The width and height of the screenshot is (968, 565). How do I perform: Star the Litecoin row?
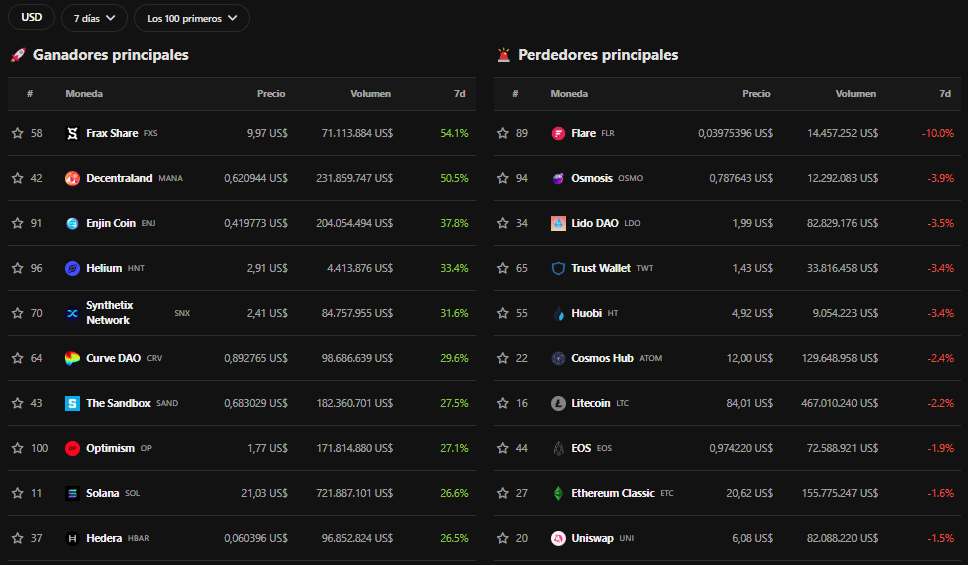coord(503,403)
